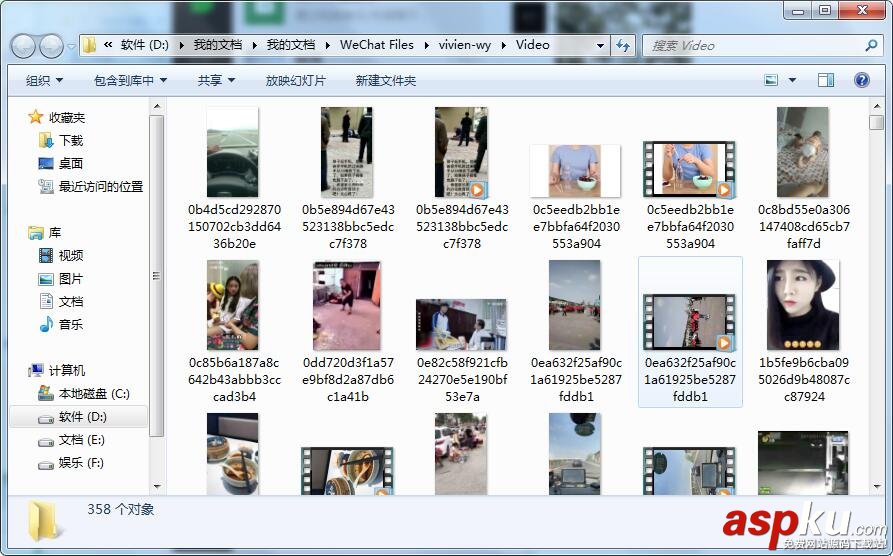Toggle the preview pane icon
This screenshot has height=556, width=893.
point(826,80)
